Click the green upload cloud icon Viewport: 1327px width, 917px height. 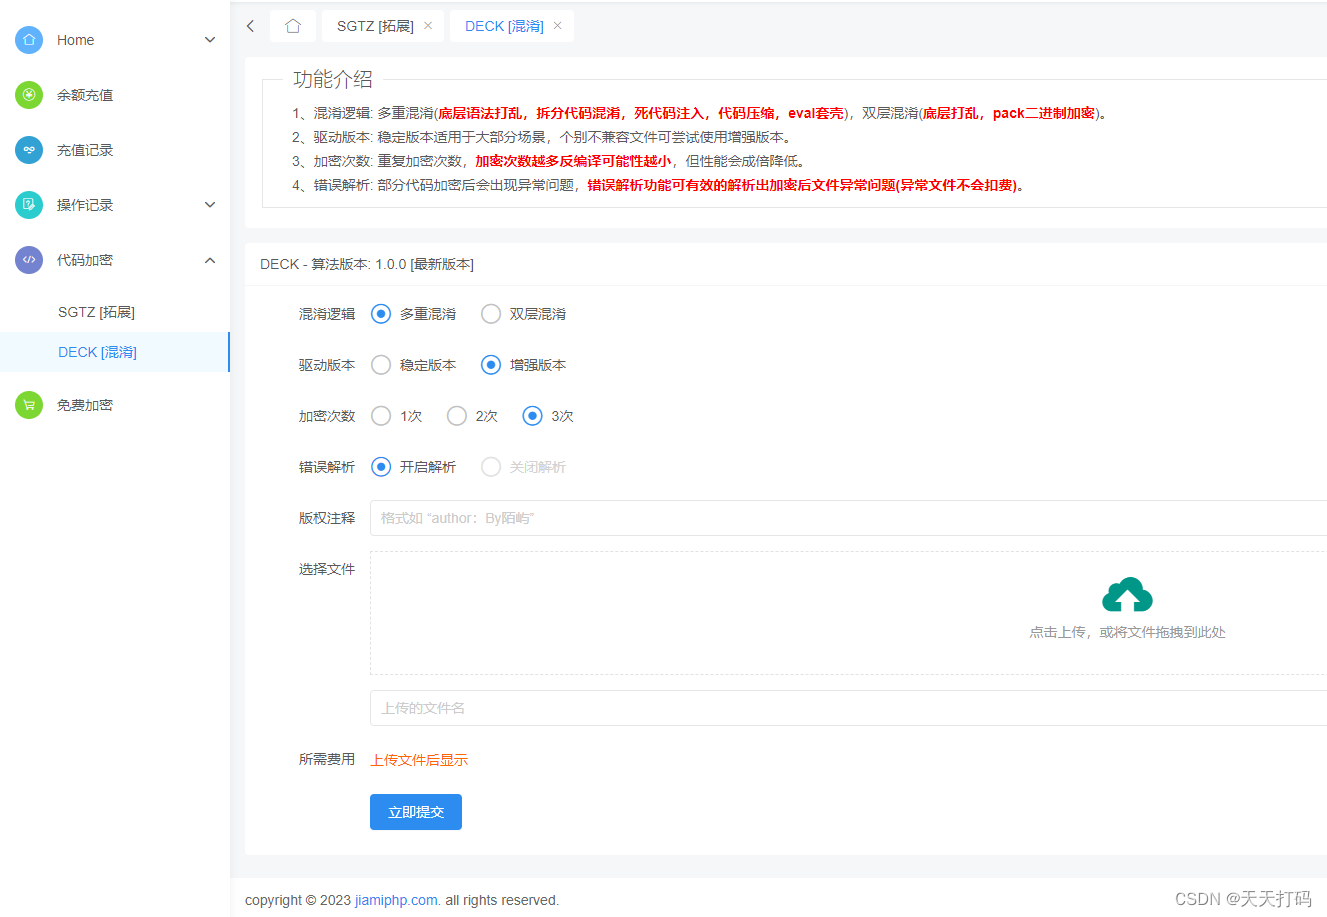click(1127, 596)
